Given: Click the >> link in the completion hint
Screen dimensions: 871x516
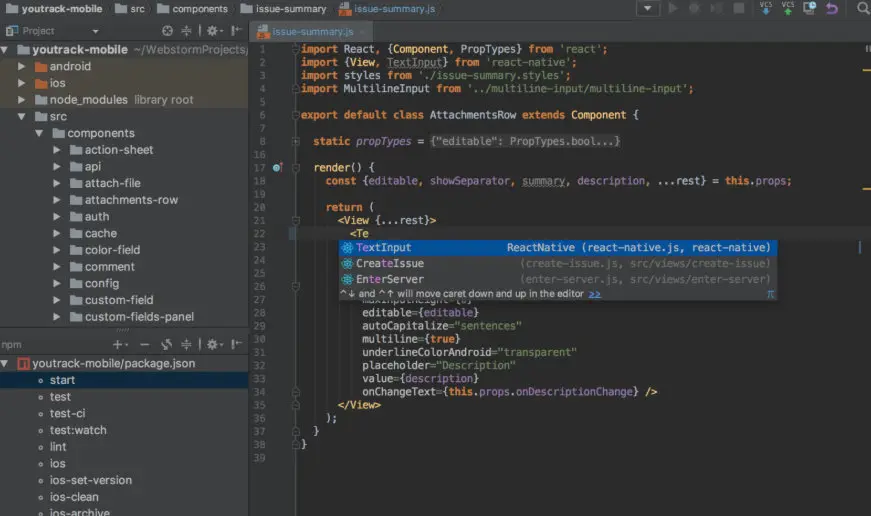Looking at the screenshot, I should pos(594,294).
